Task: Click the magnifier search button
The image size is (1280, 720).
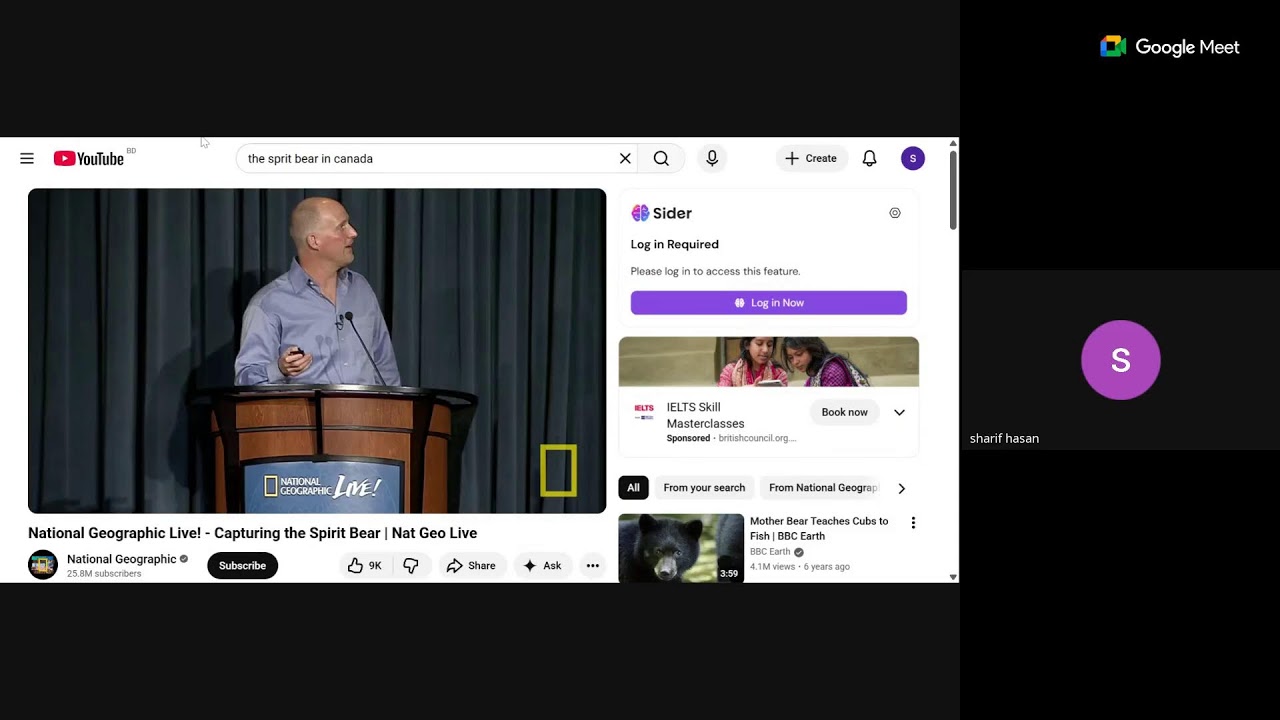Action: [661, 158]
